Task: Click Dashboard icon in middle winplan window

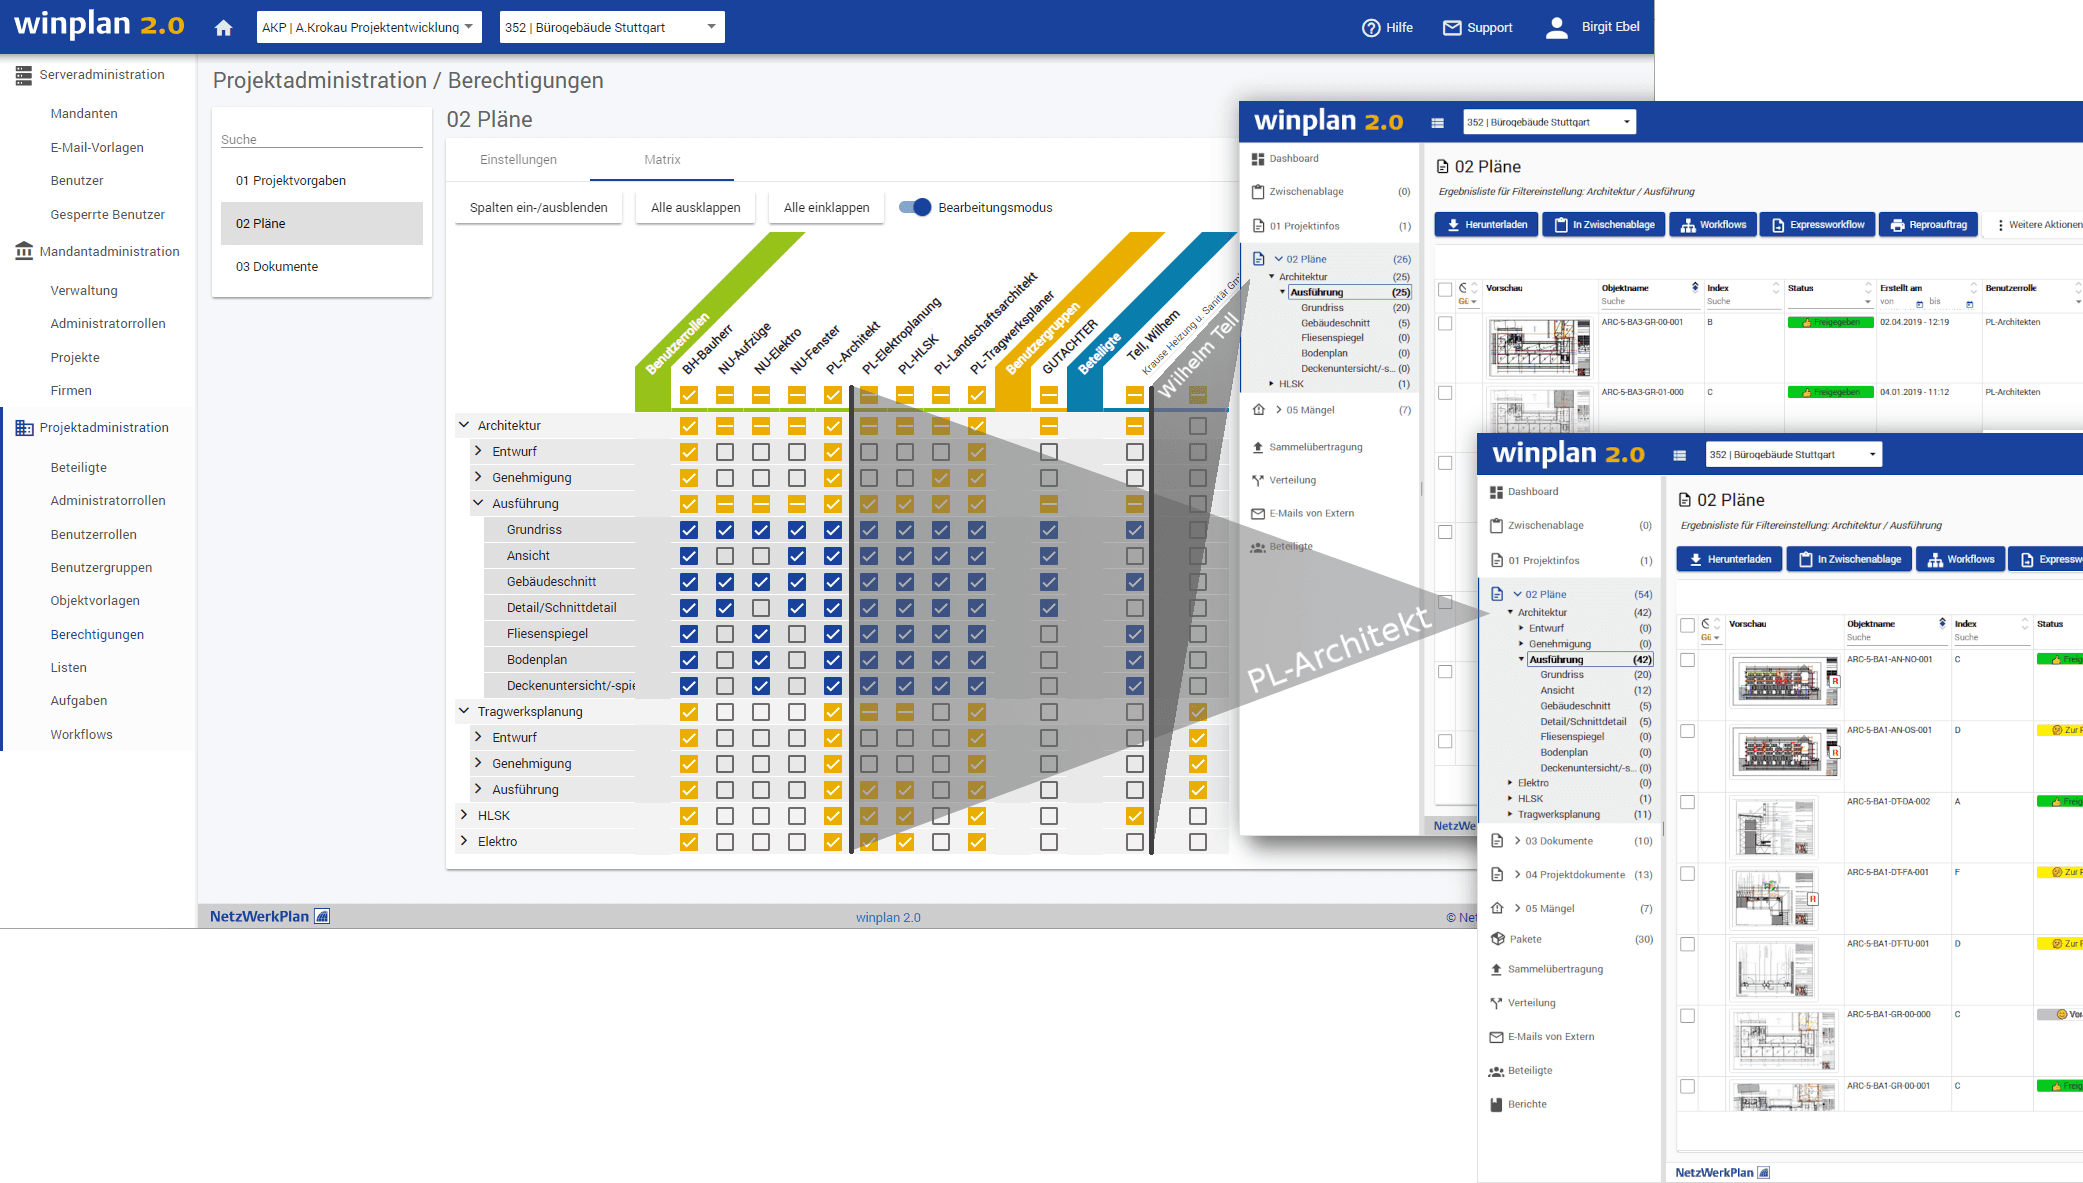Action: pyautogui.click(x=1258, y=159)
